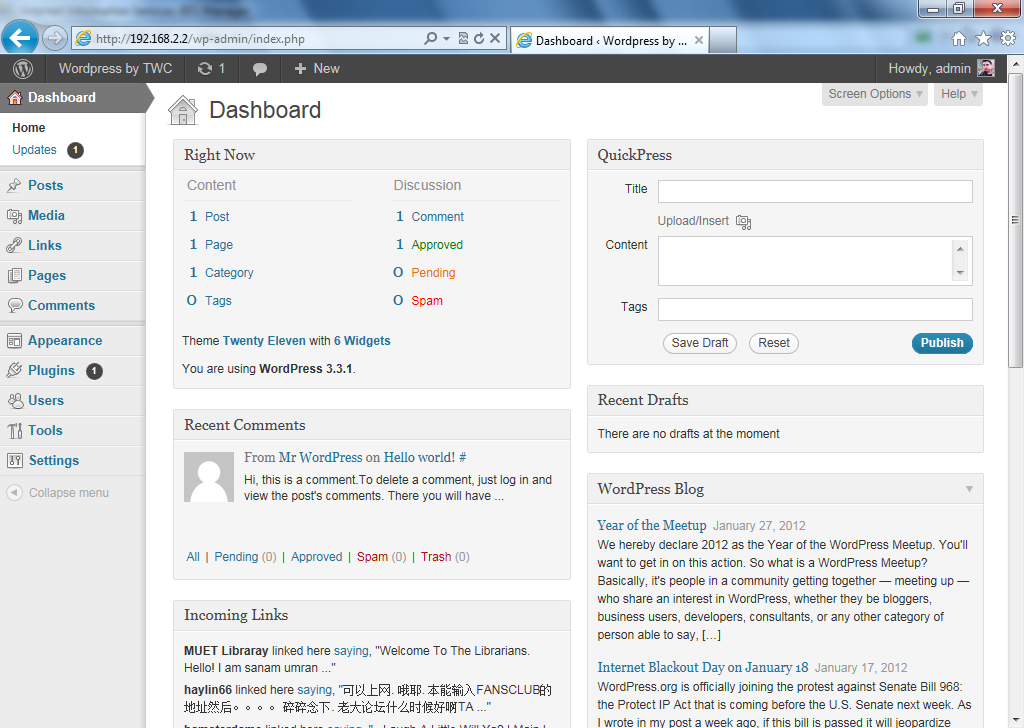The height and width of the screenshot is (728, 1024).
Task: Select the Home submenu item
Action: coord(29,127)
